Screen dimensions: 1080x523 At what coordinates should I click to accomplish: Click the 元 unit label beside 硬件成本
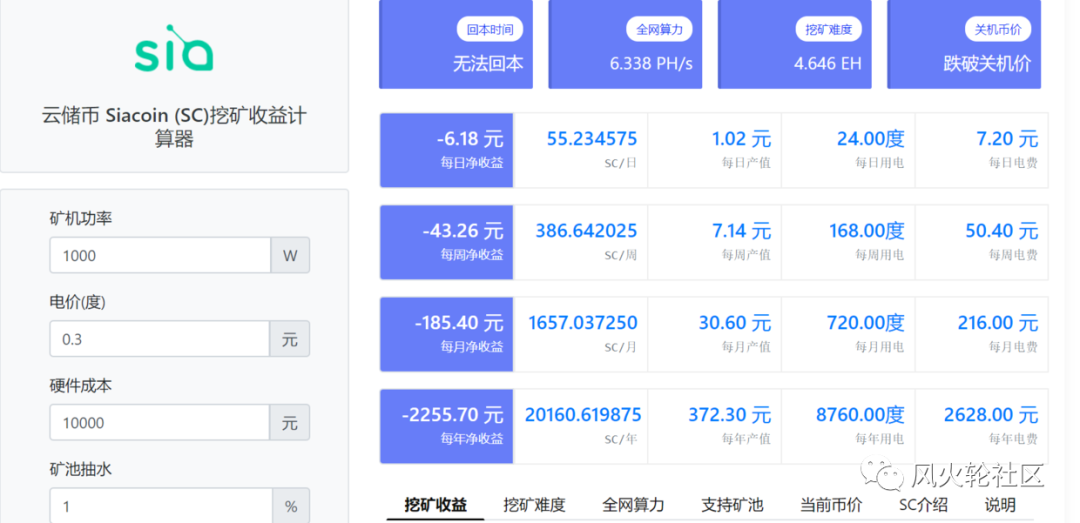[x=289, y=422]
